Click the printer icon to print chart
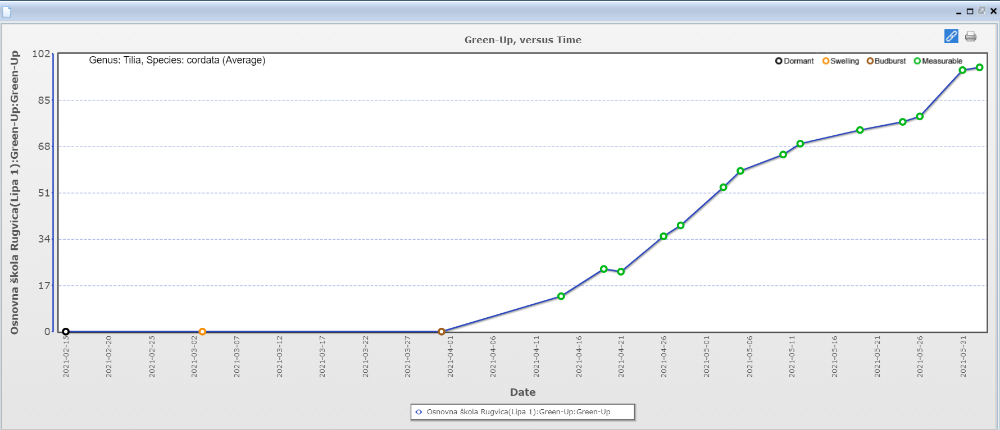 tap(970, 36)
